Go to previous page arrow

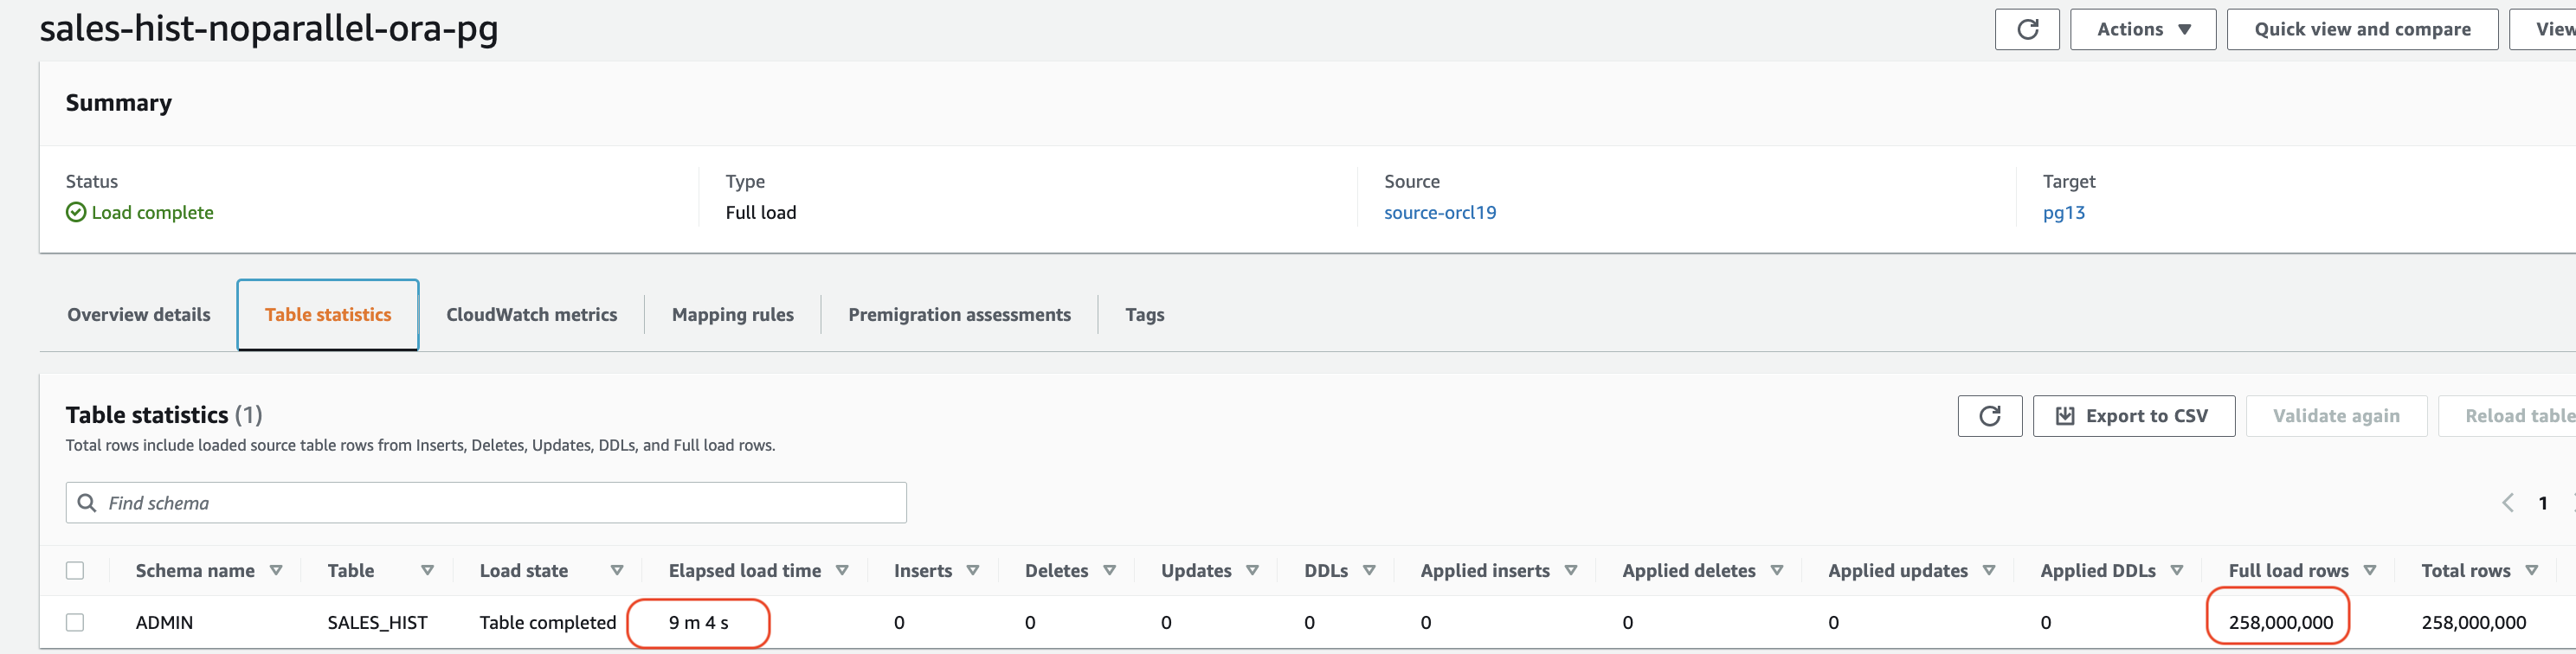pos(2507,503)
